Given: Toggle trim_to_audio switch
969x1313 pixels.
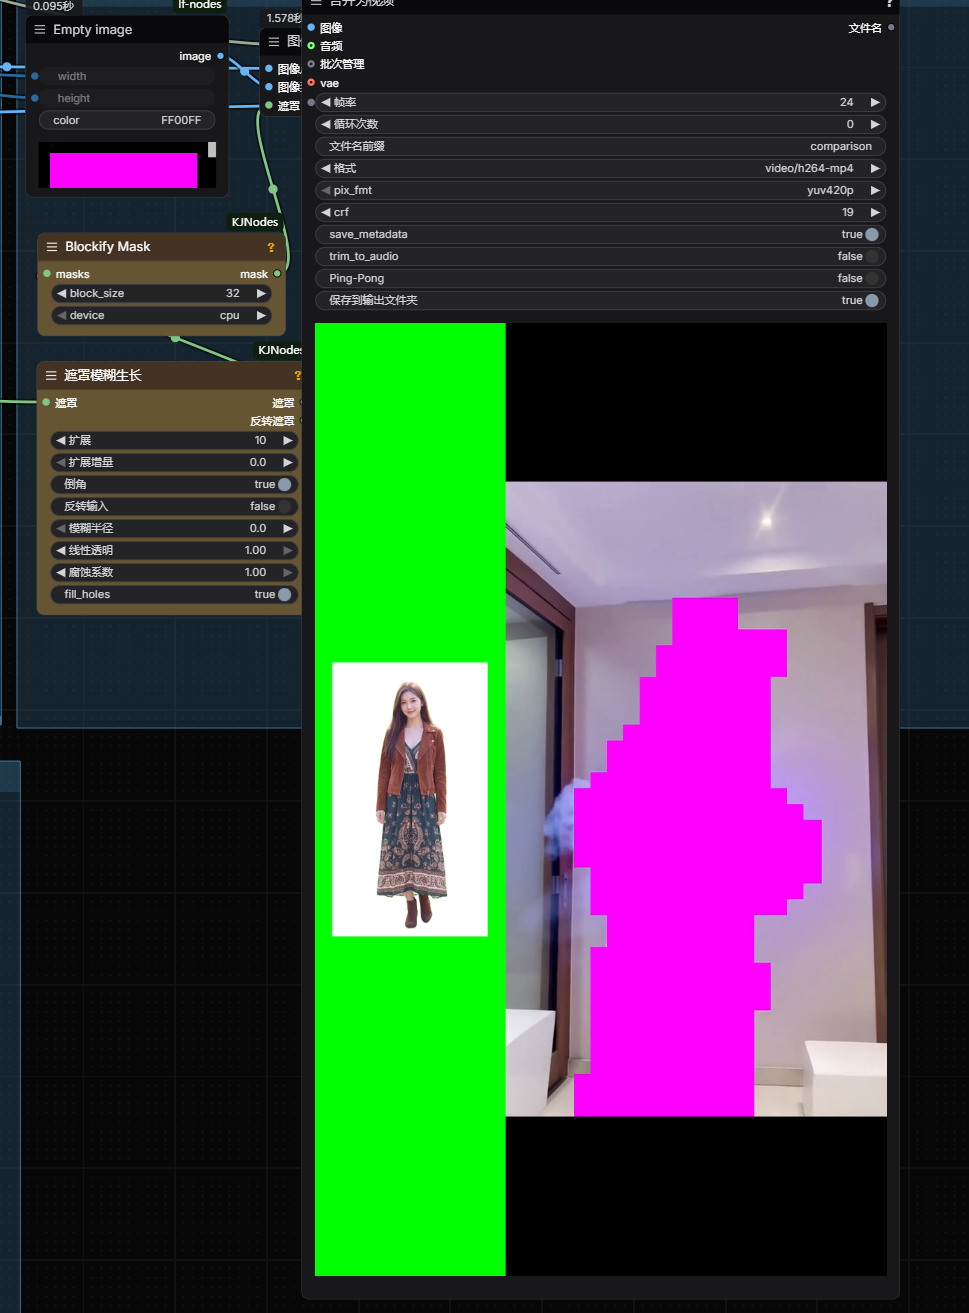Looking at the screenshot, I should click(872, 256).
